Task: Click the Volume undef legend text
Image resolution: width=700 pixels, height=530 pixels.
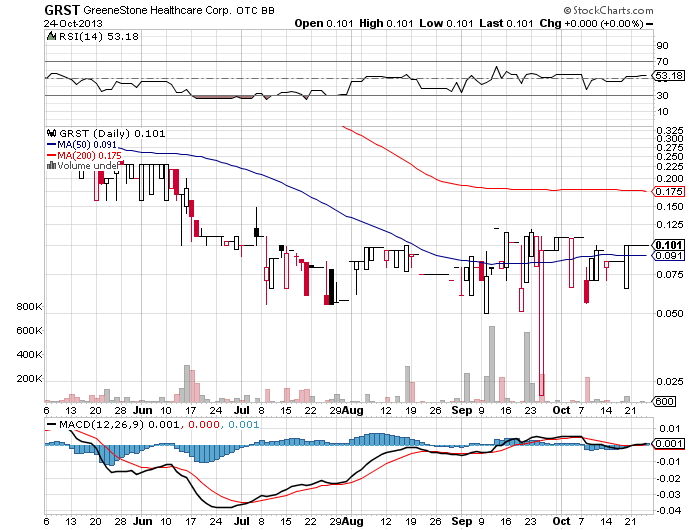Action: coord(88,166)
